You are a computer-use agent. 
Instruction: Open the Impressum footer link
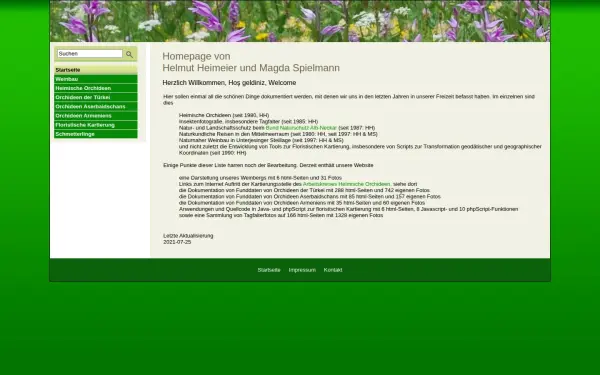(302, 270)
